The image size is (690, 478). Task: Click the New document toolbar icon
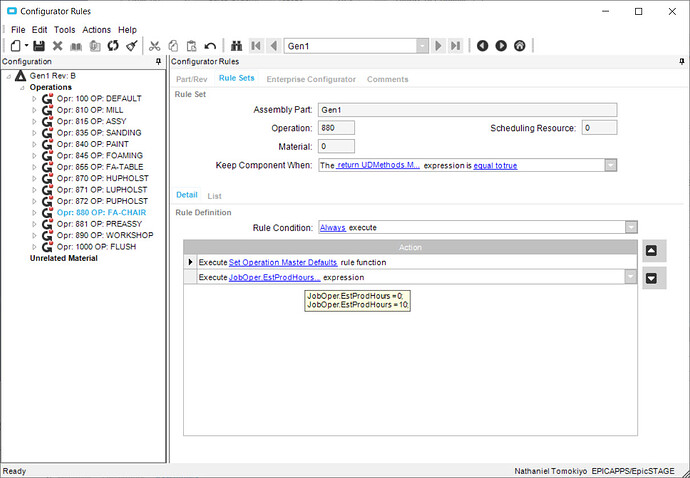(15, 45)
